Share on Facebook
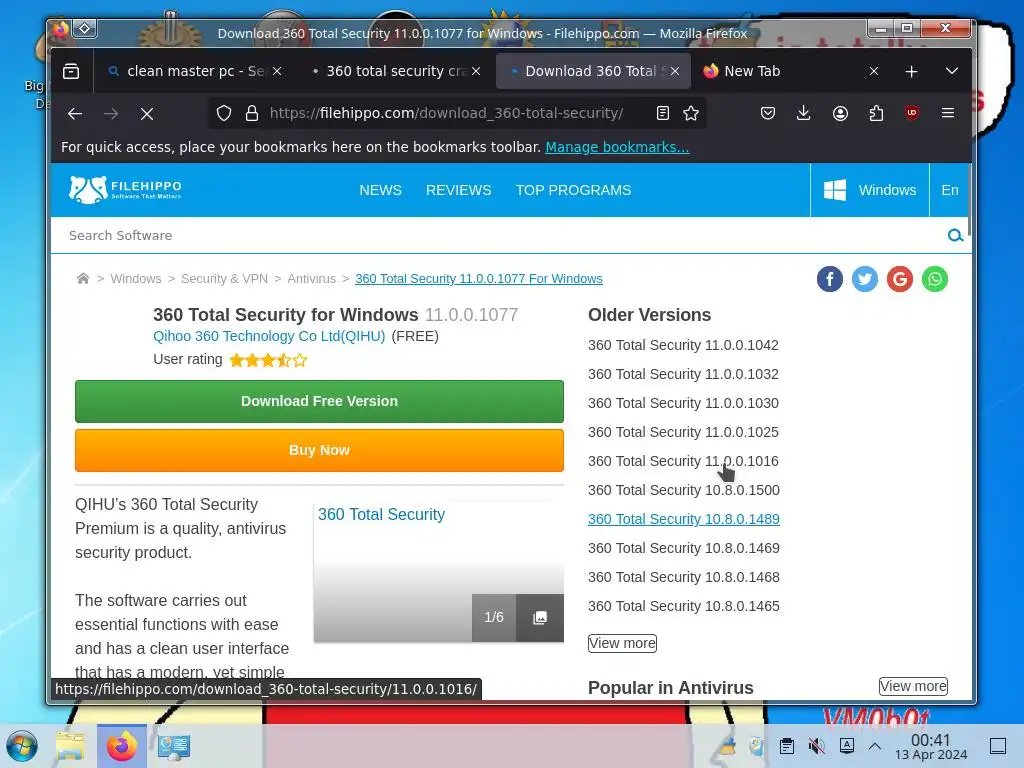 tap(829, 280)
